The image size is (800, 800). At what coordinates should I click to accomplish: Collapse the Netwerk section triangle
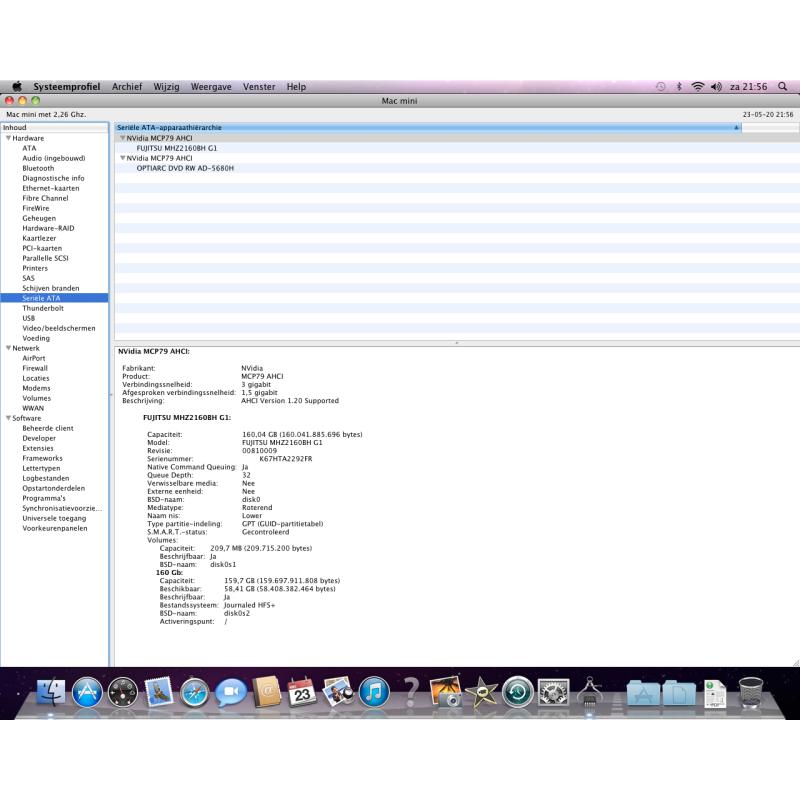[x=8, y=348]
